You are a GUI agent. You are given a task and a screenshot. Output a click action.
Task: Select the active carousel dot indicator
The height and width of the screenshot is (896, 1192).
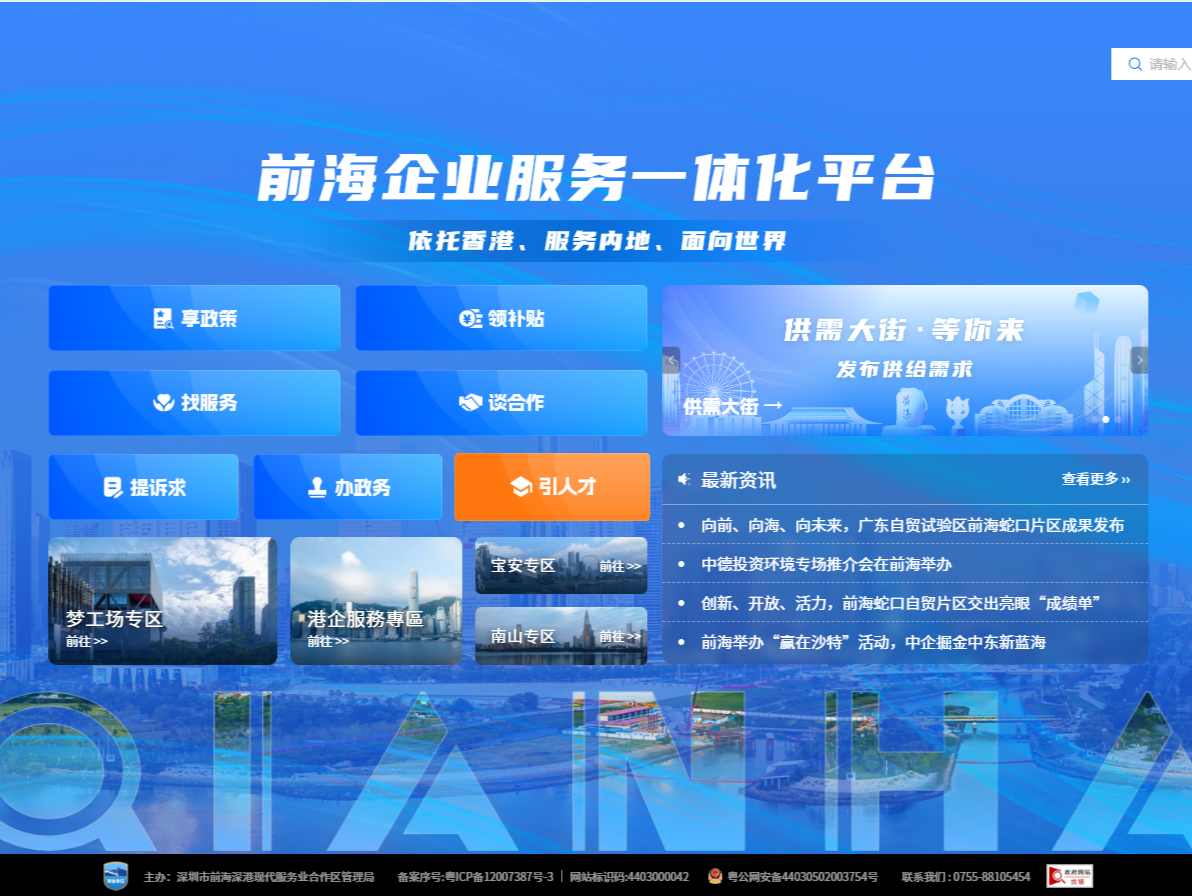point(1105,420)
